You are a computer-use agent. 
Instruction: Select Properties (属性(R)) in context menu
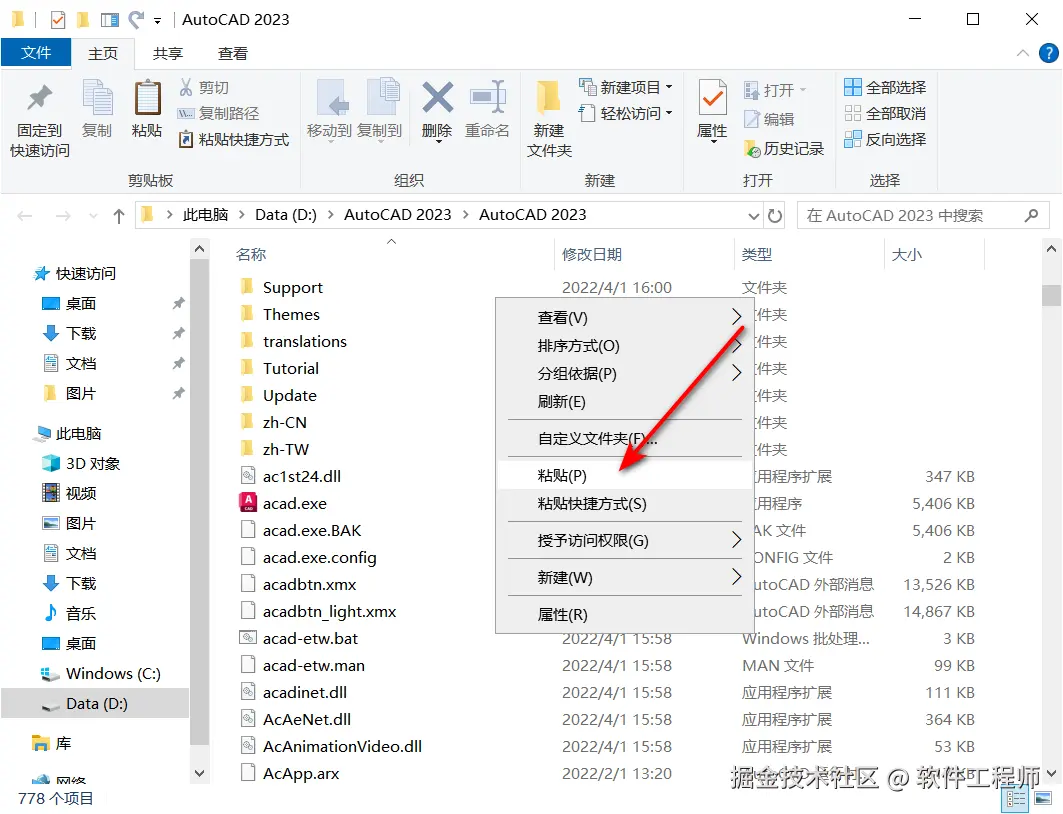pyautogui.click(x=625, y=615)
